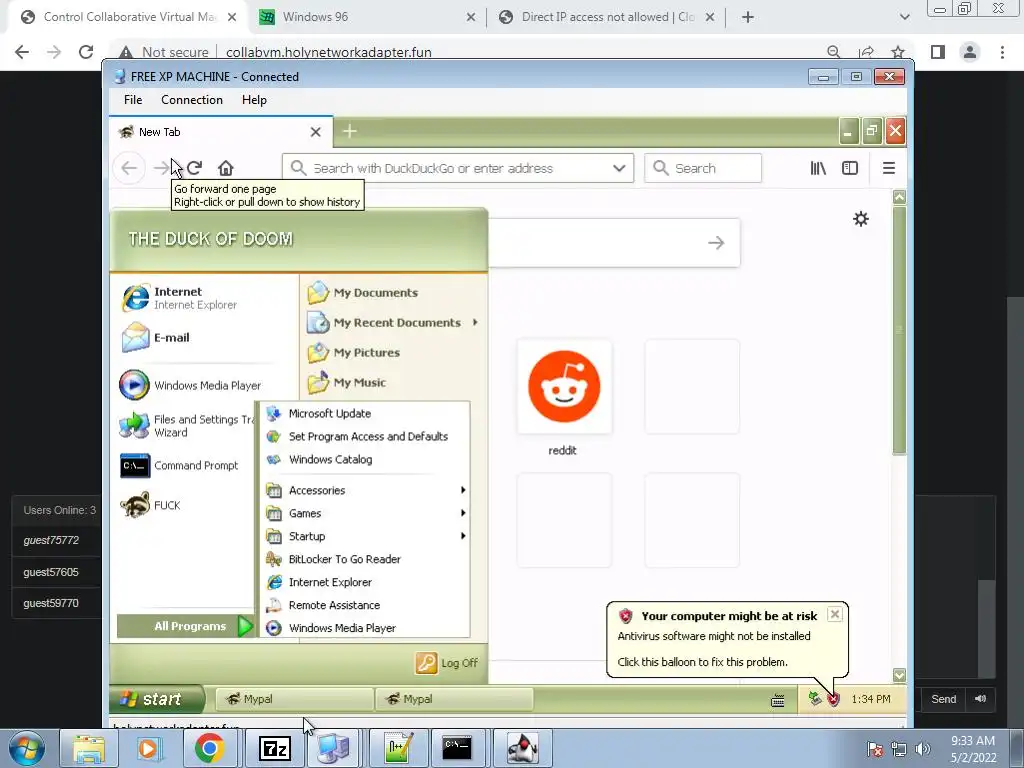Open File menu of VM window
The width and height of the screenshot is (1024, 768).
[133, 100]
